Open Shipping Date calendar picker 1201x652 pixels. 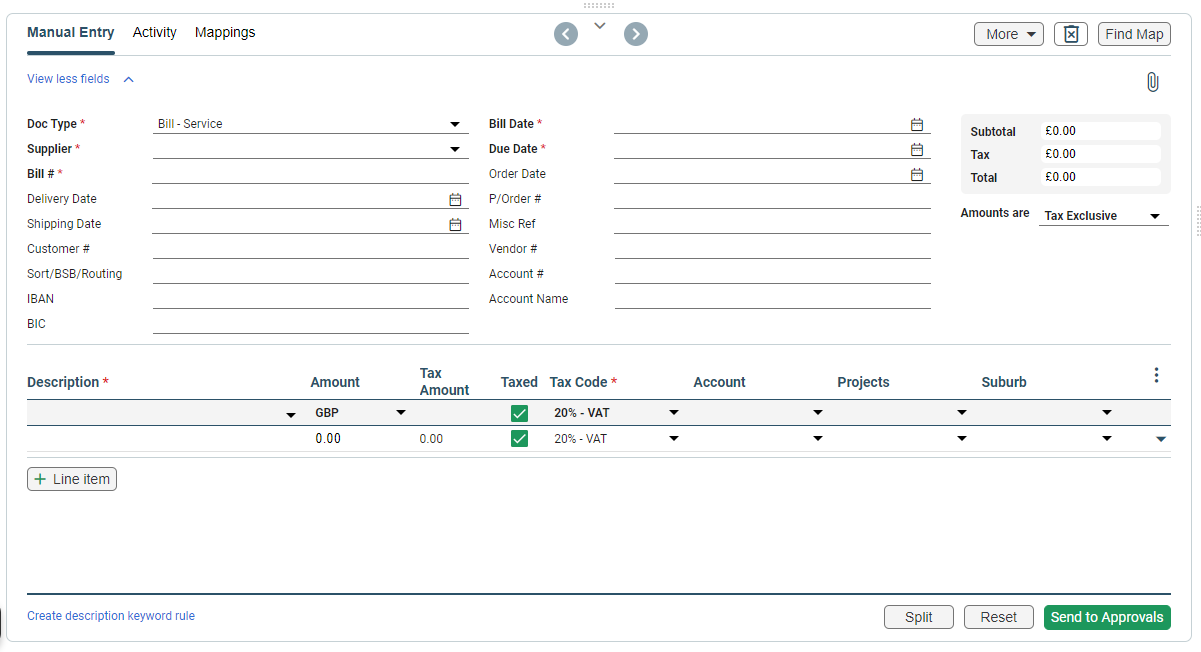455,224
